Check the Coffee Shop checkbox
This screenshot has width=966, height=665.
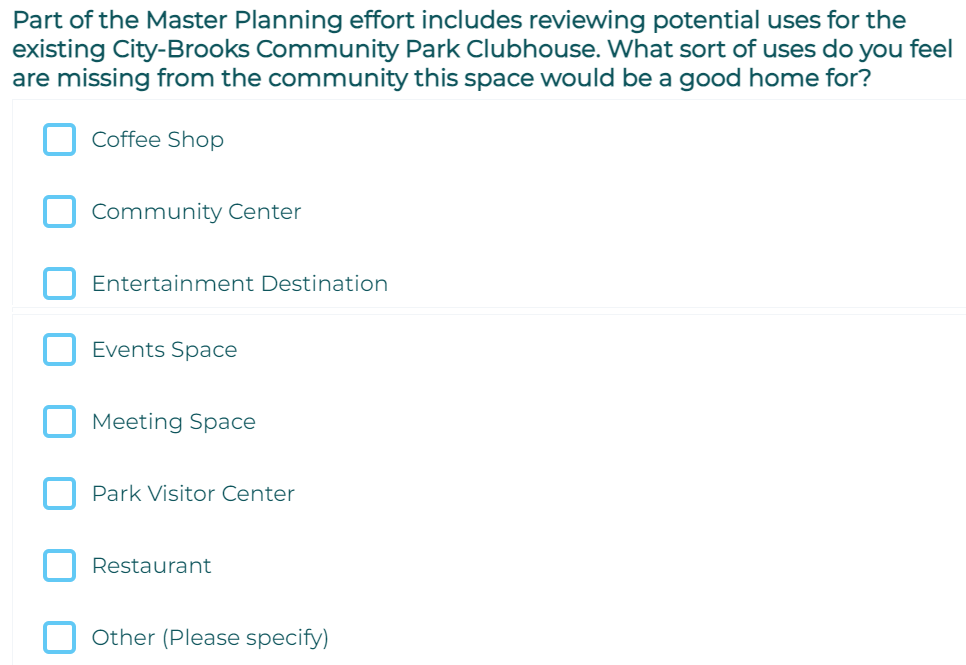(59, 140)
